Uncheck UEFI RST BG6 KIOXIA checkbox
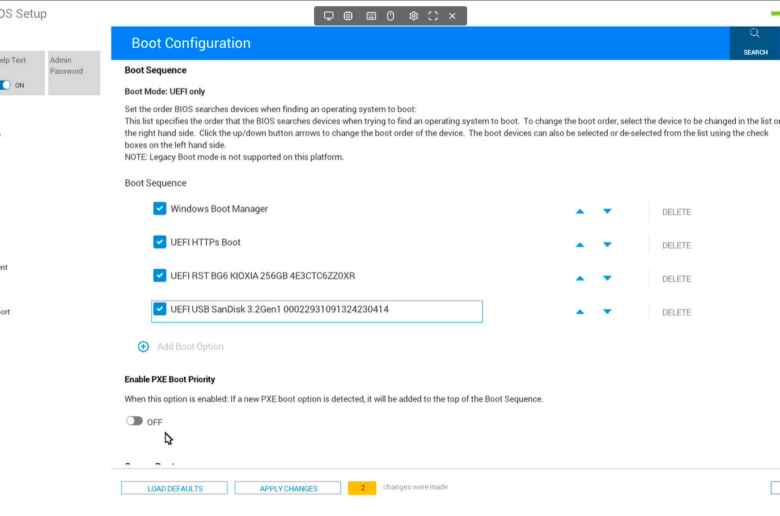Image resolution: width=780 pixels, height=516 pixels. pyautogui.click(x=160, y=275)
